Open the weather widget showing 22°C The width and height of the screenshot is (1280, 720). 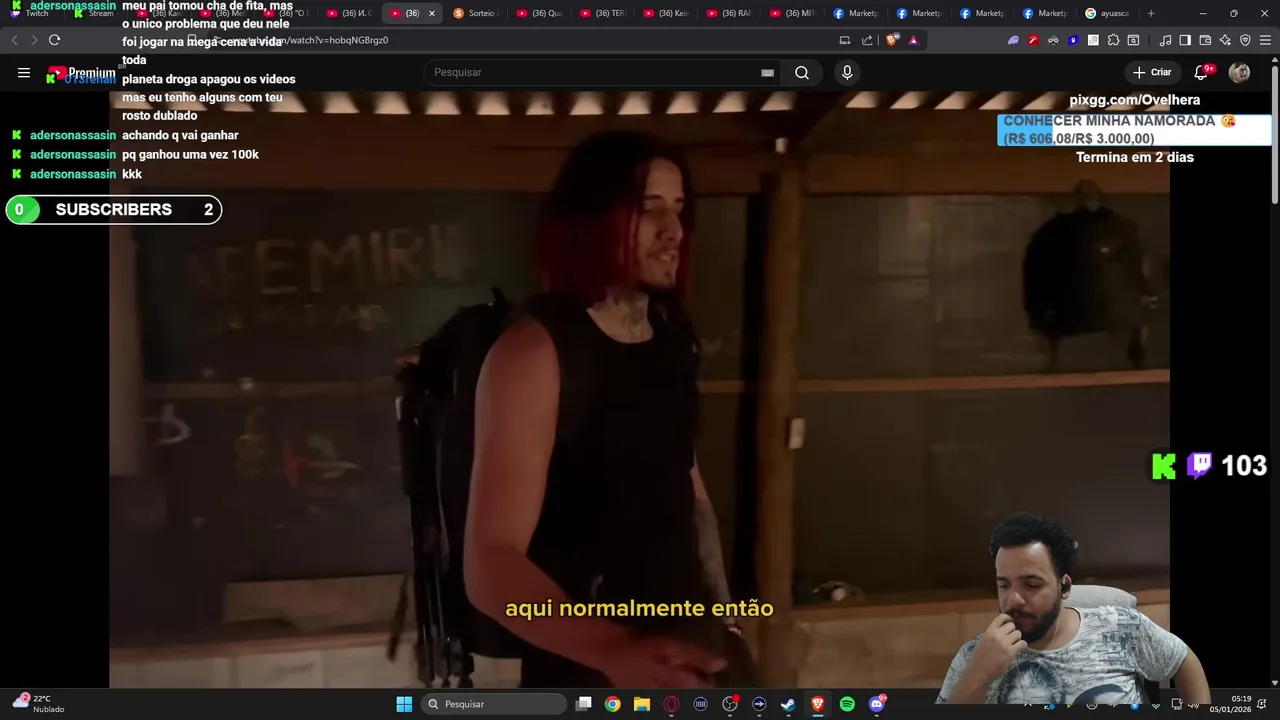tap(38, 704)
